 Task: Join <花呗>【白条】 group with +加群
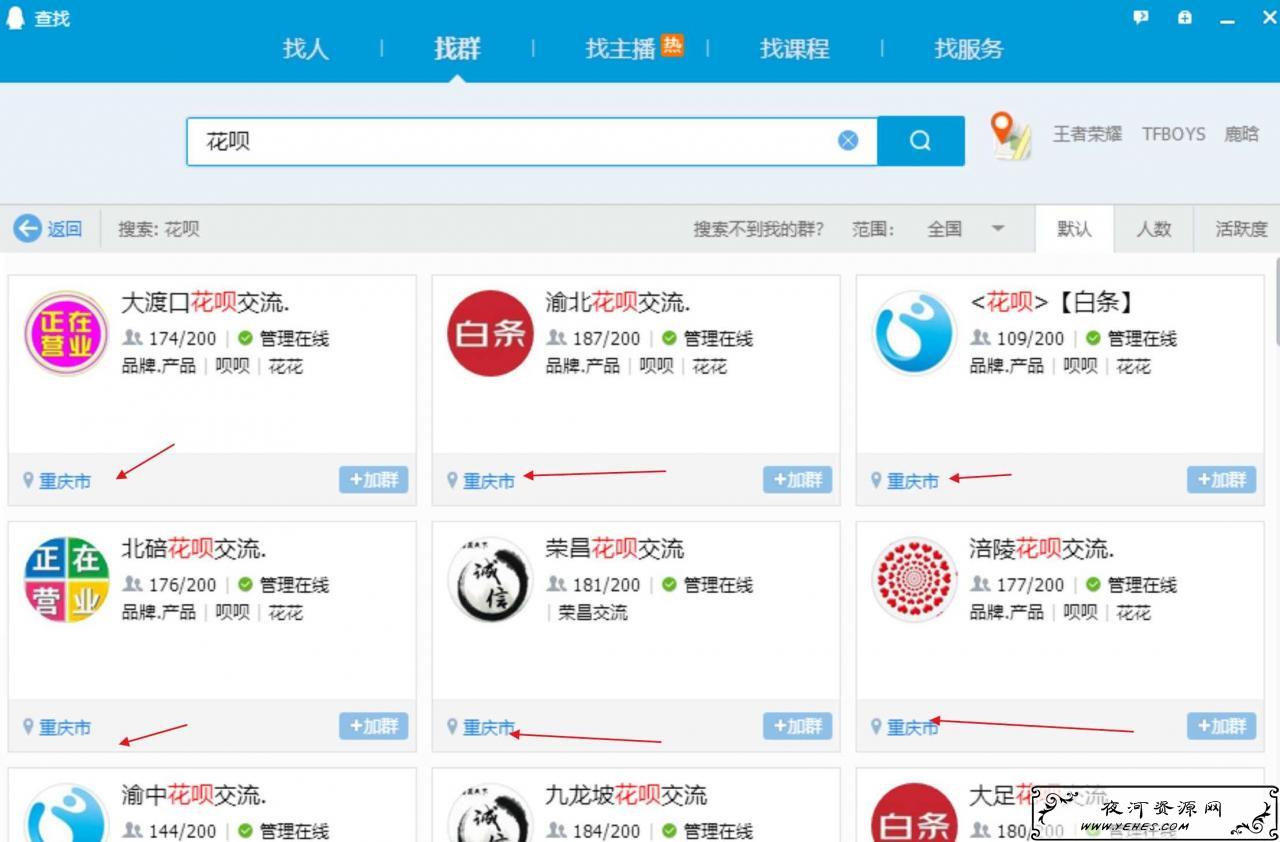click(1221, 480)
